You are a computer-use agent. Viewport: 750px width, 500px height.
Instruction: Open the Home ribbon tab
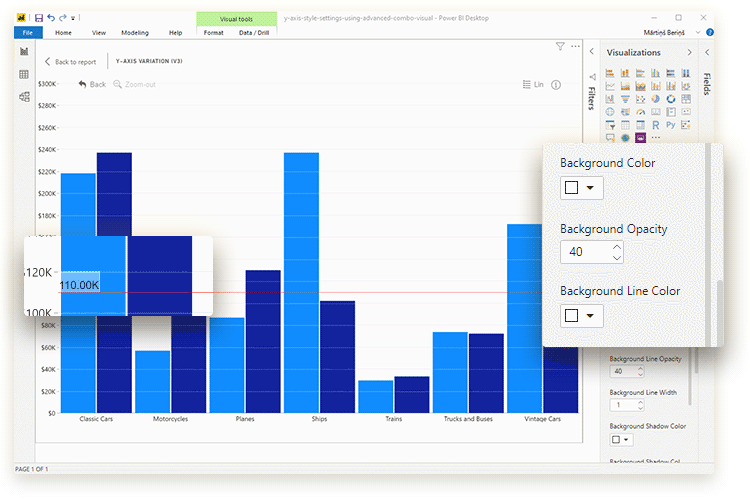[63, 33]
